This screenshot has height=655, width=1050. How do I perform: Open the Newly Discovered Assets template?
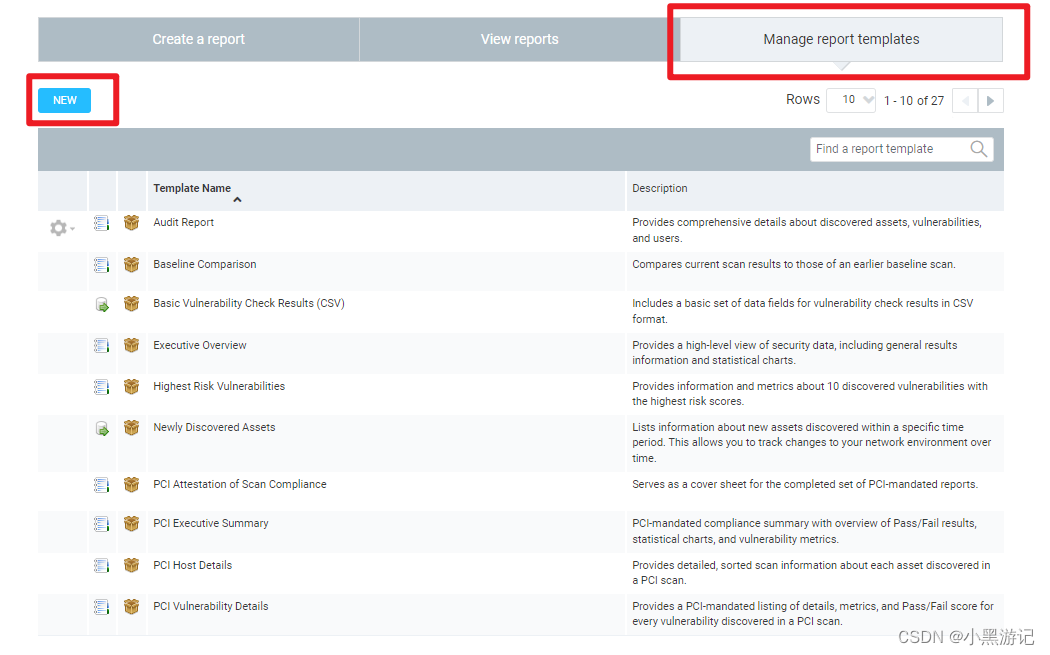[x=214, y=427]
